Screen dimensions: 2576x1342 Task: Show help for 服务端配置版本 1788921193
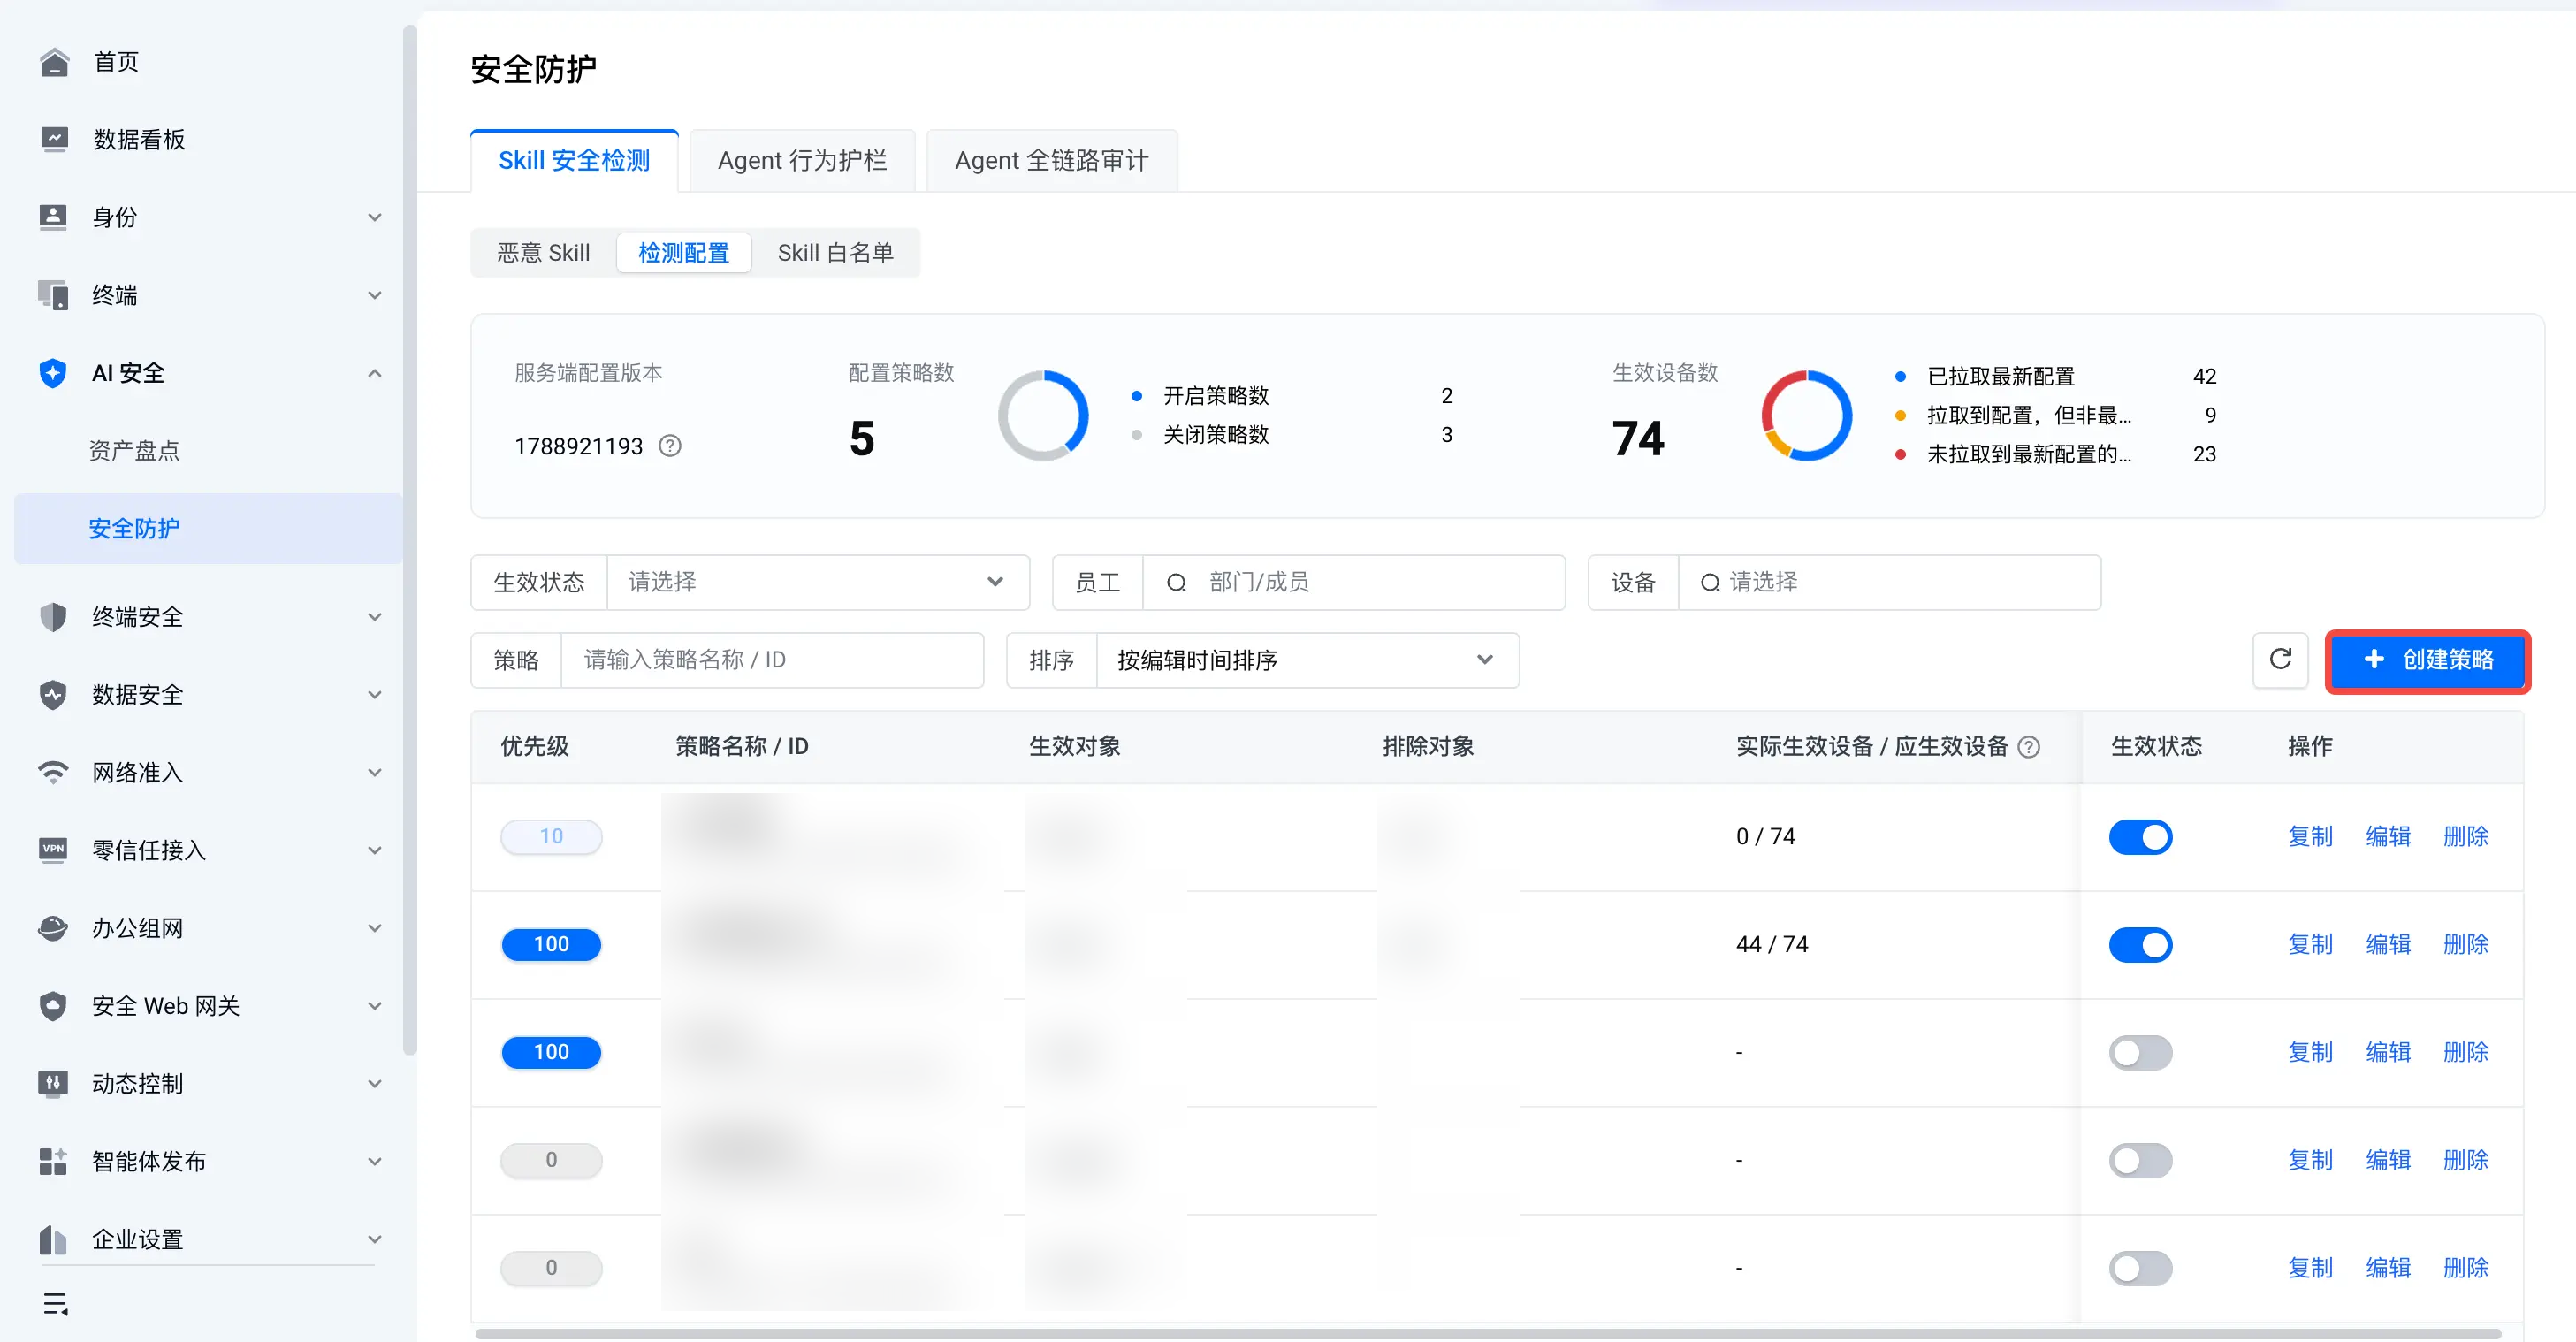click(x=670, y=446)
